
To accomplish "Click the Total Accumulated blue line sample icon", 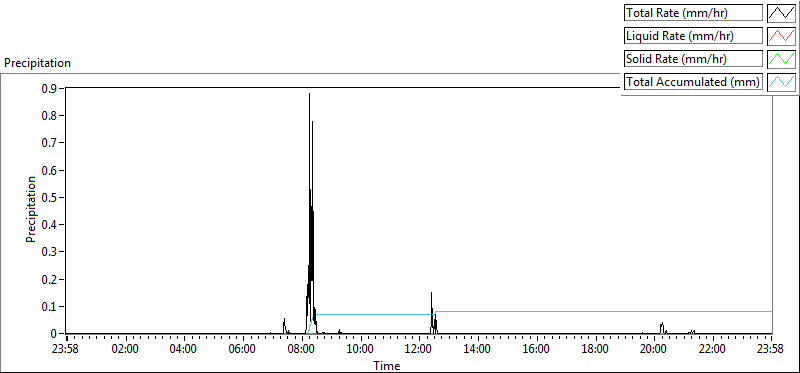I will [x=781, y=82].
